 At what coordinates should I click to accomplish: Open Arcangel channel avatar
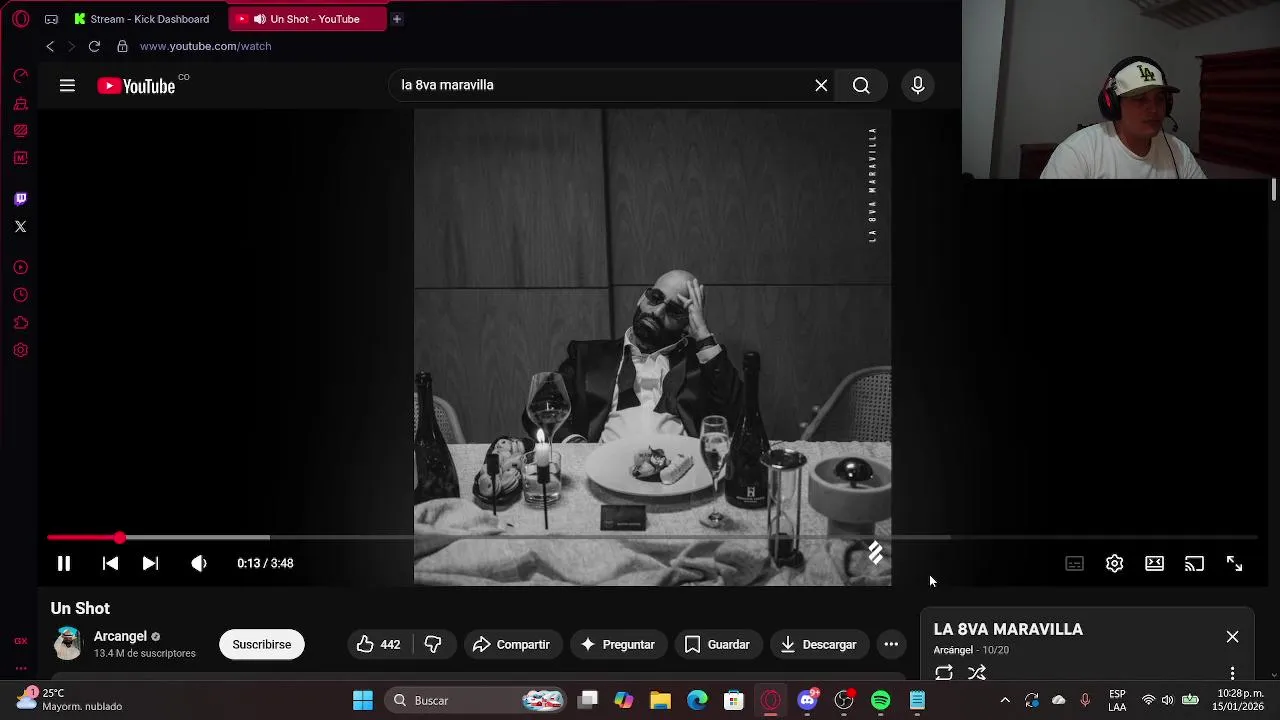click(68, 644)
